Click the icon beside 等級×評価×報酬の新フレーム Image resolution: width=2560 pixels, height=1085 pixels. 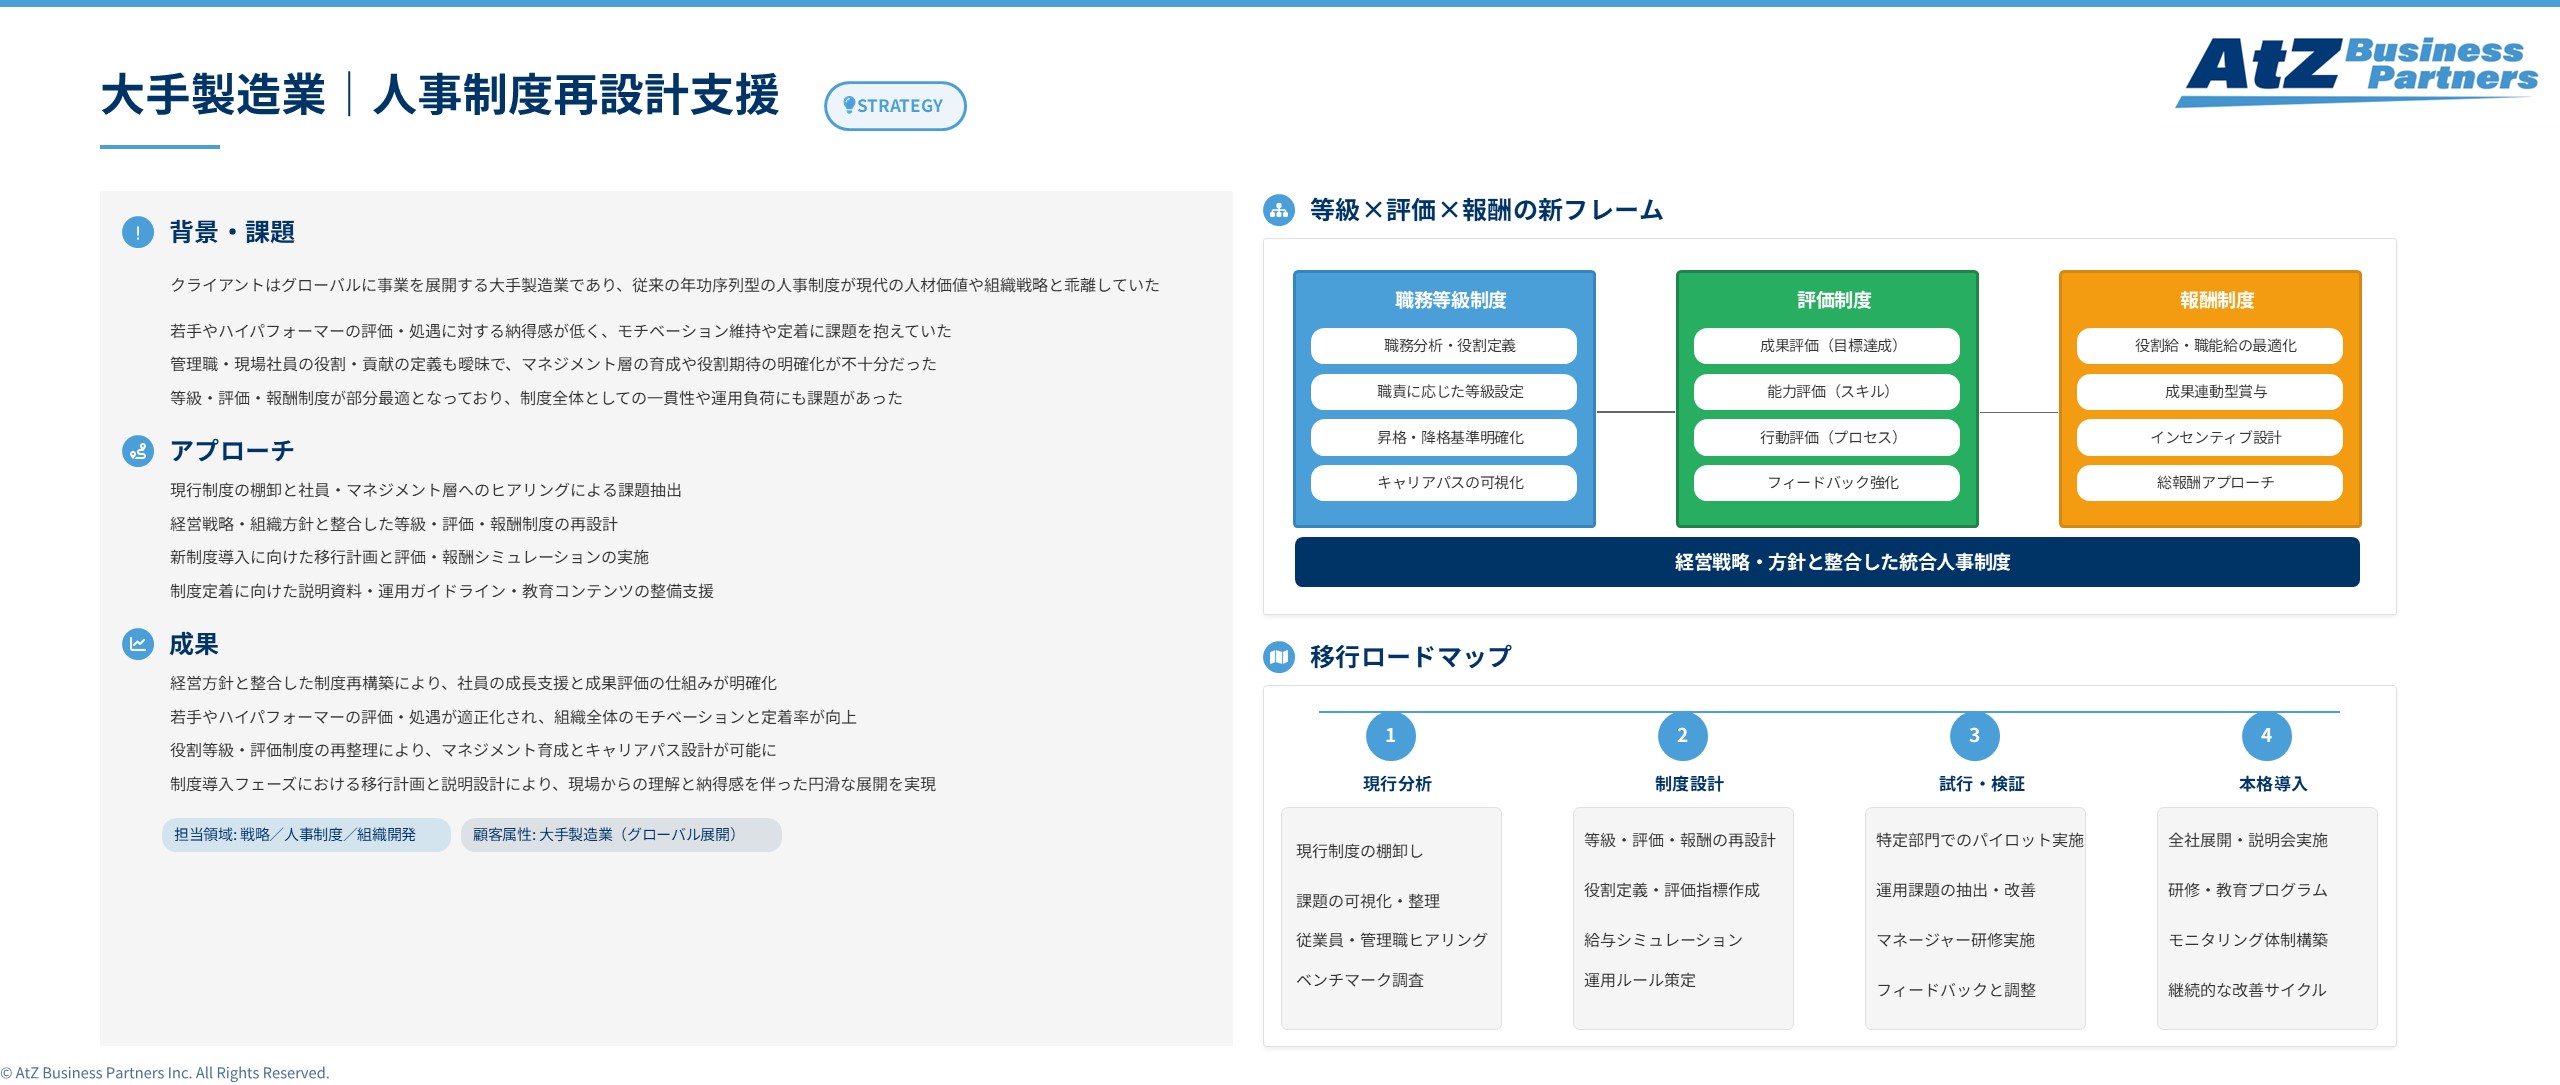(1278, 210)
